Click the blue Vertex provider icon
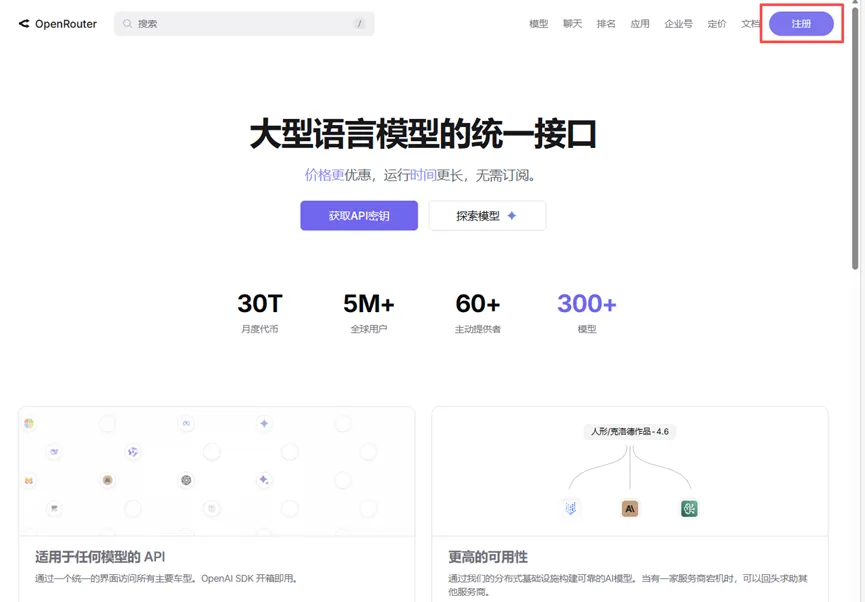This screenshot has width=865, height=602. click(x=571, y=508)
